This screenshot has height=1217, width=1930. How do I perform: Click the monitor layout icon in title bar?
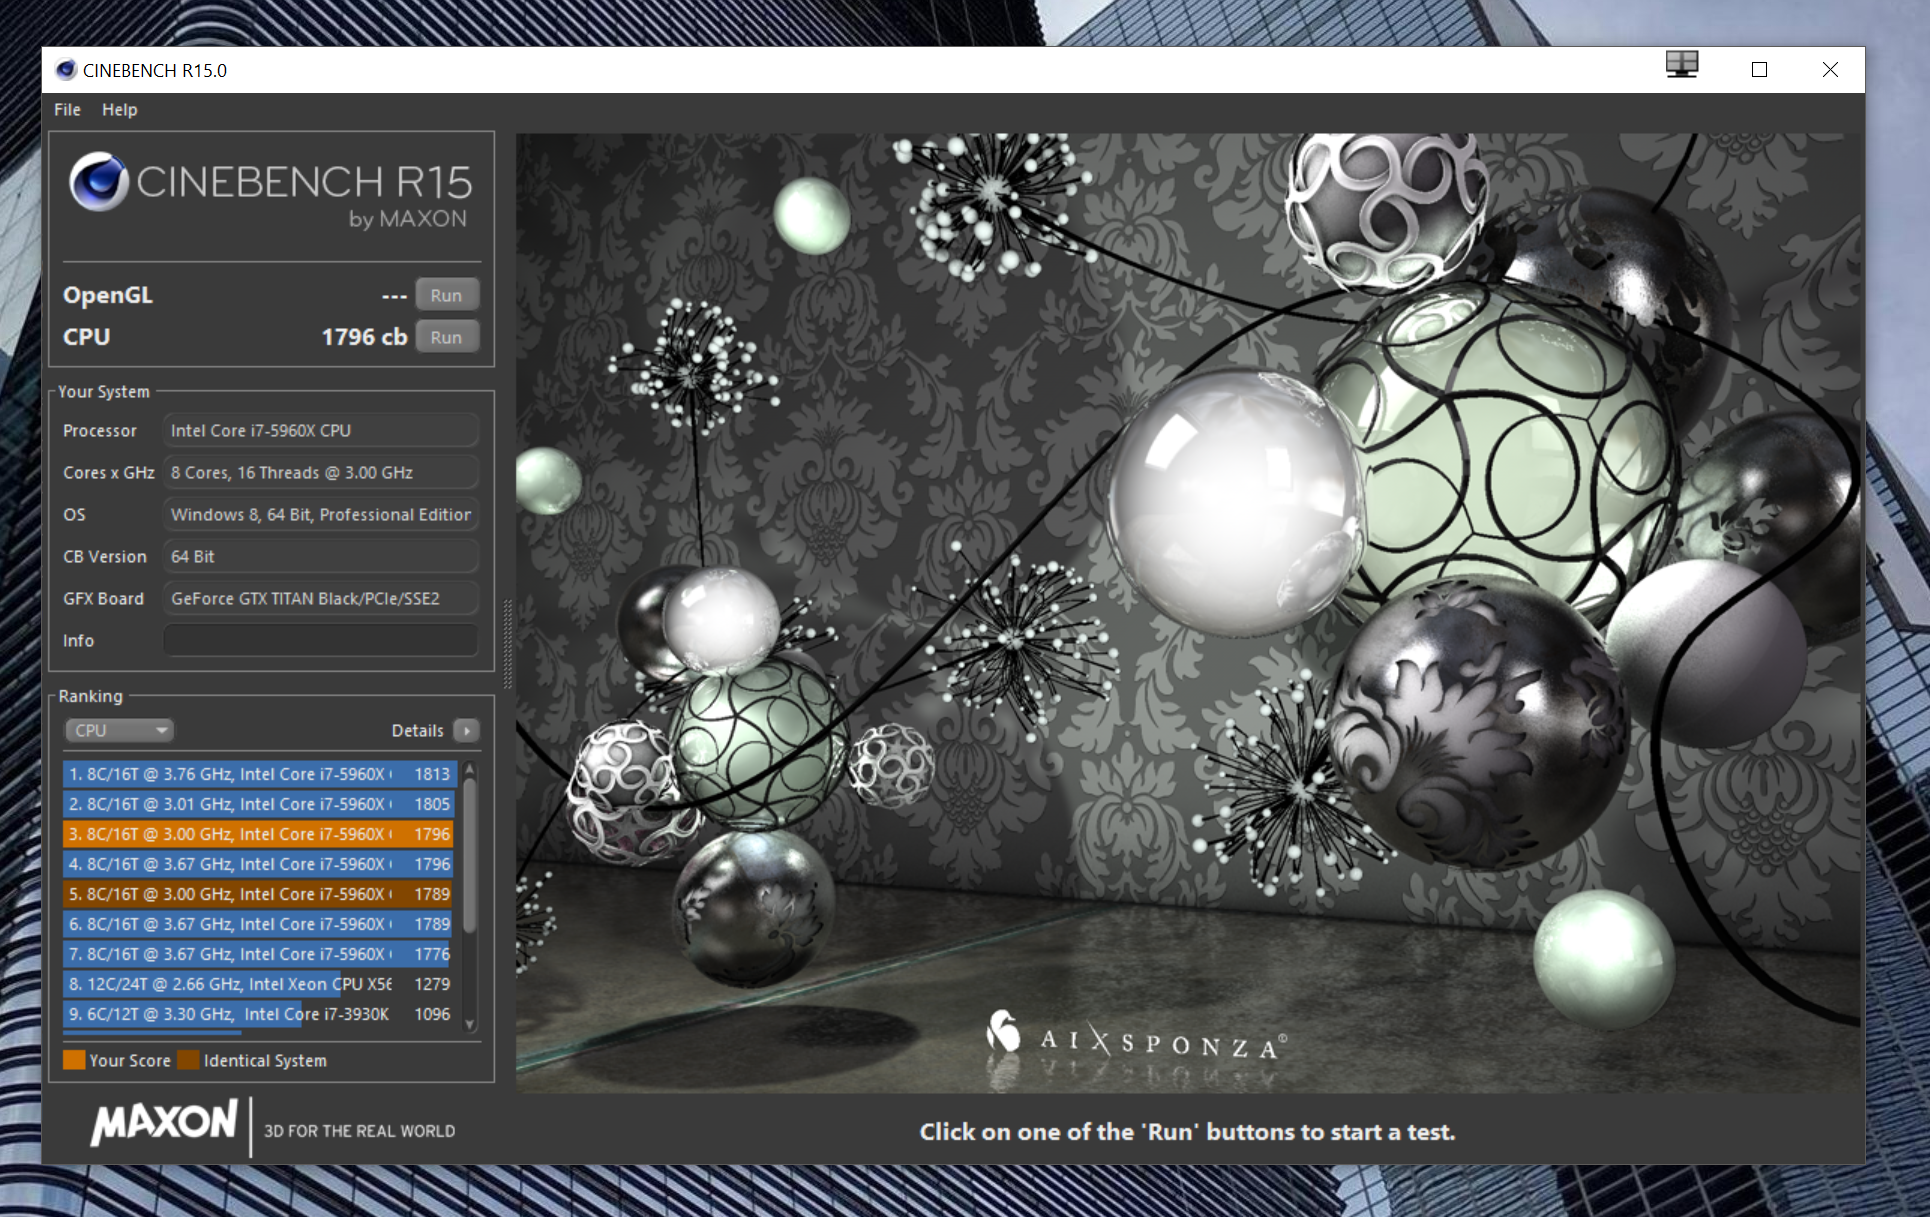click(1682, 66)
